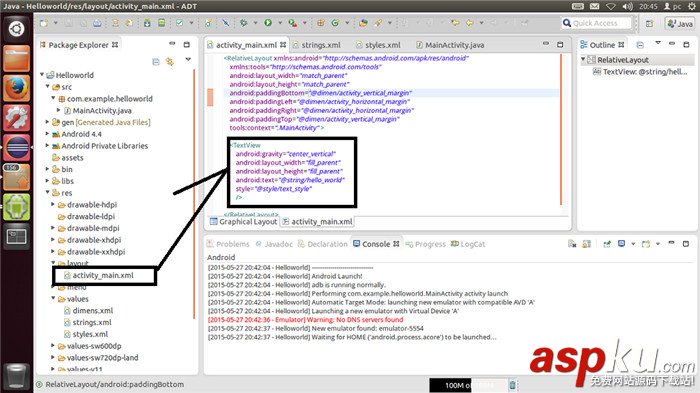Viewport: 700px width, 393px height.
Task: Expand the Android 4.4 library node
Action: (x=47, y=134)
